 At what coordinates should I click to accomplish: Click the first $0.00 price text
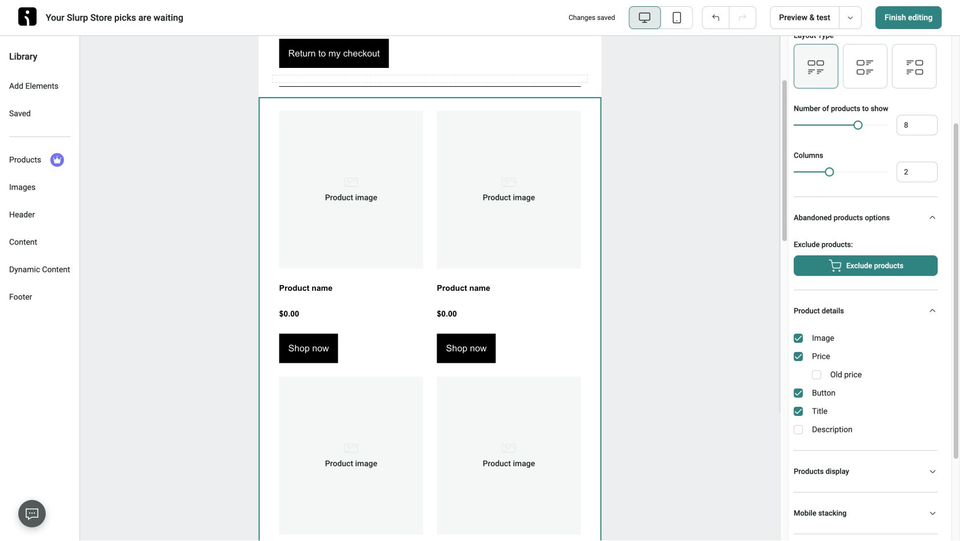[289, 314]
